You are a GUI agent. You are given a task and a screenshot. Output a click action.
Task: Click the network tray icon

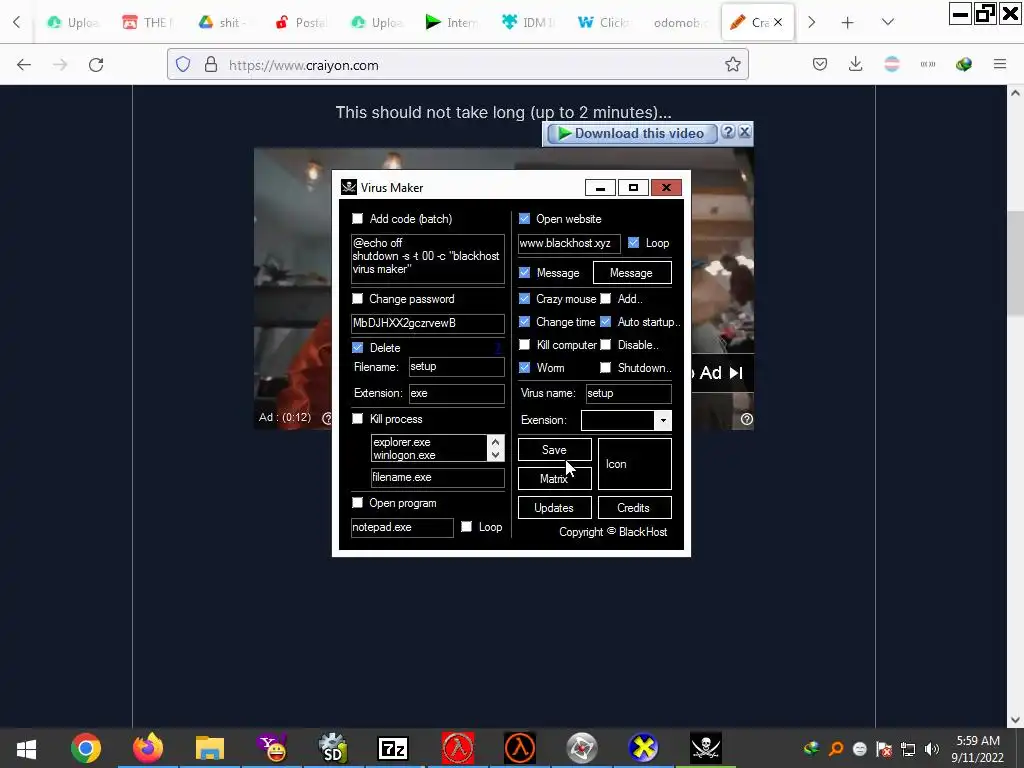908,749
